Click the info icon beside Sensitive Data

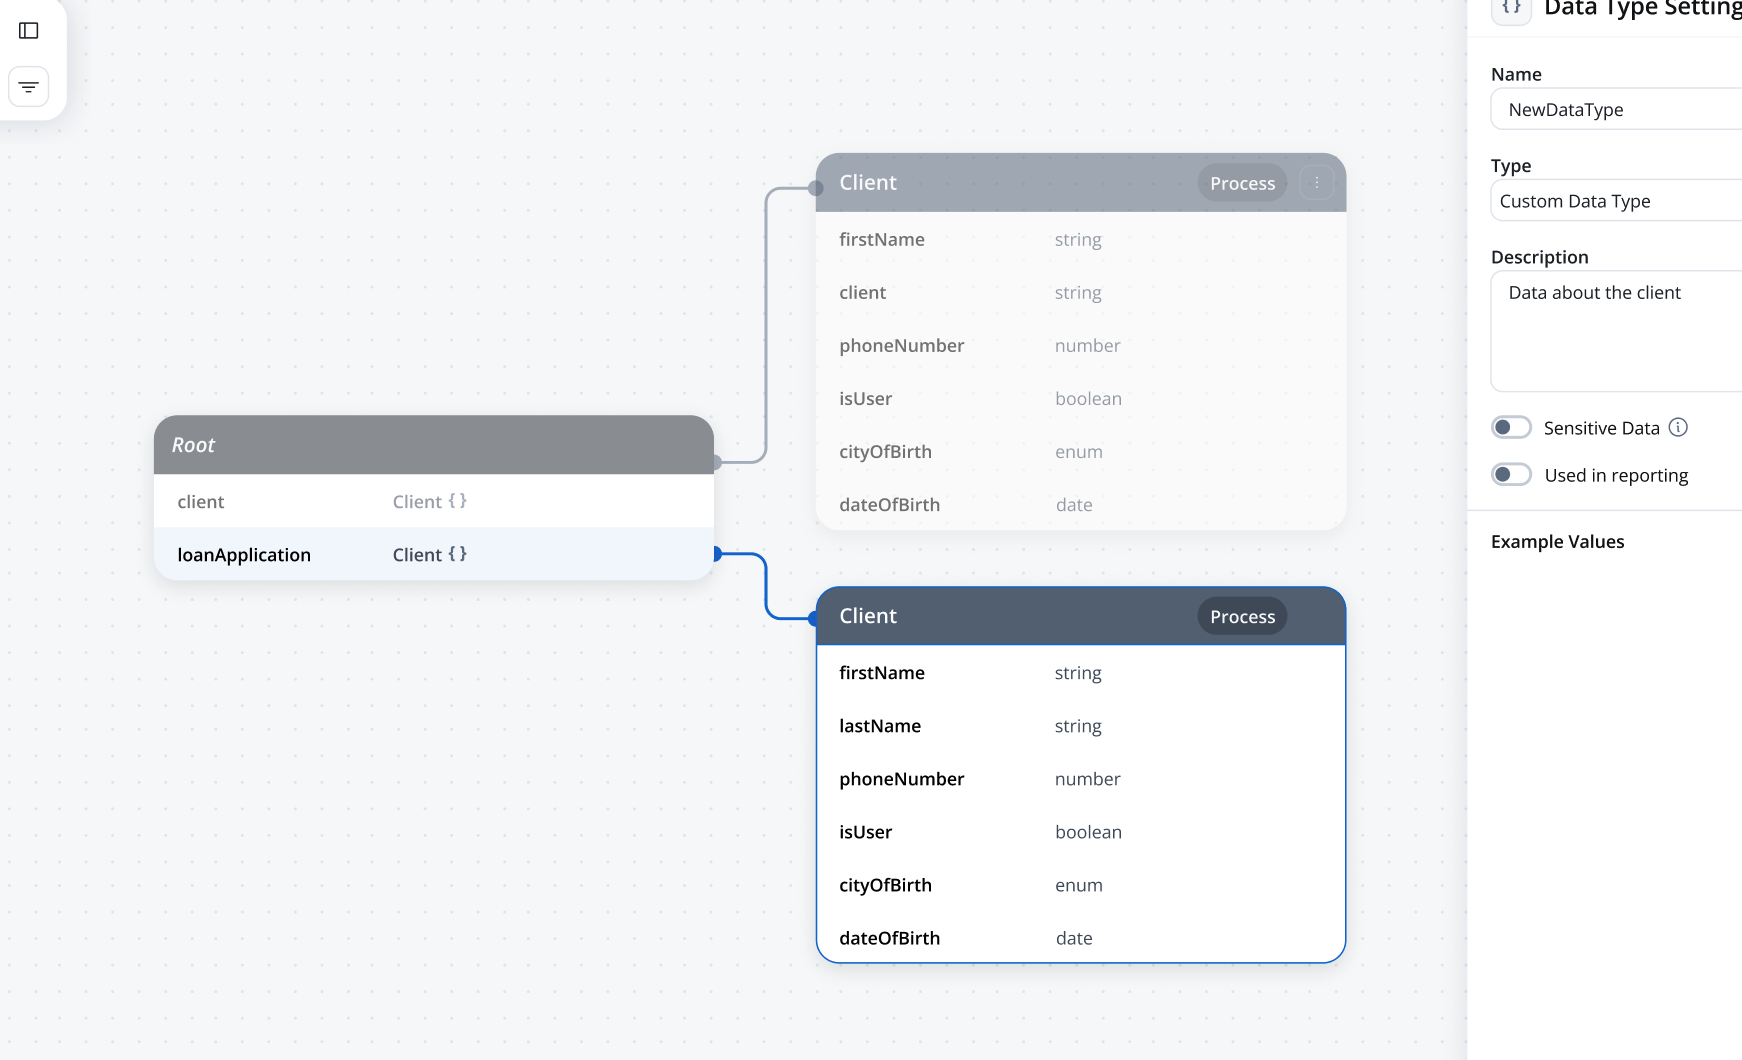pos(1678,428)
